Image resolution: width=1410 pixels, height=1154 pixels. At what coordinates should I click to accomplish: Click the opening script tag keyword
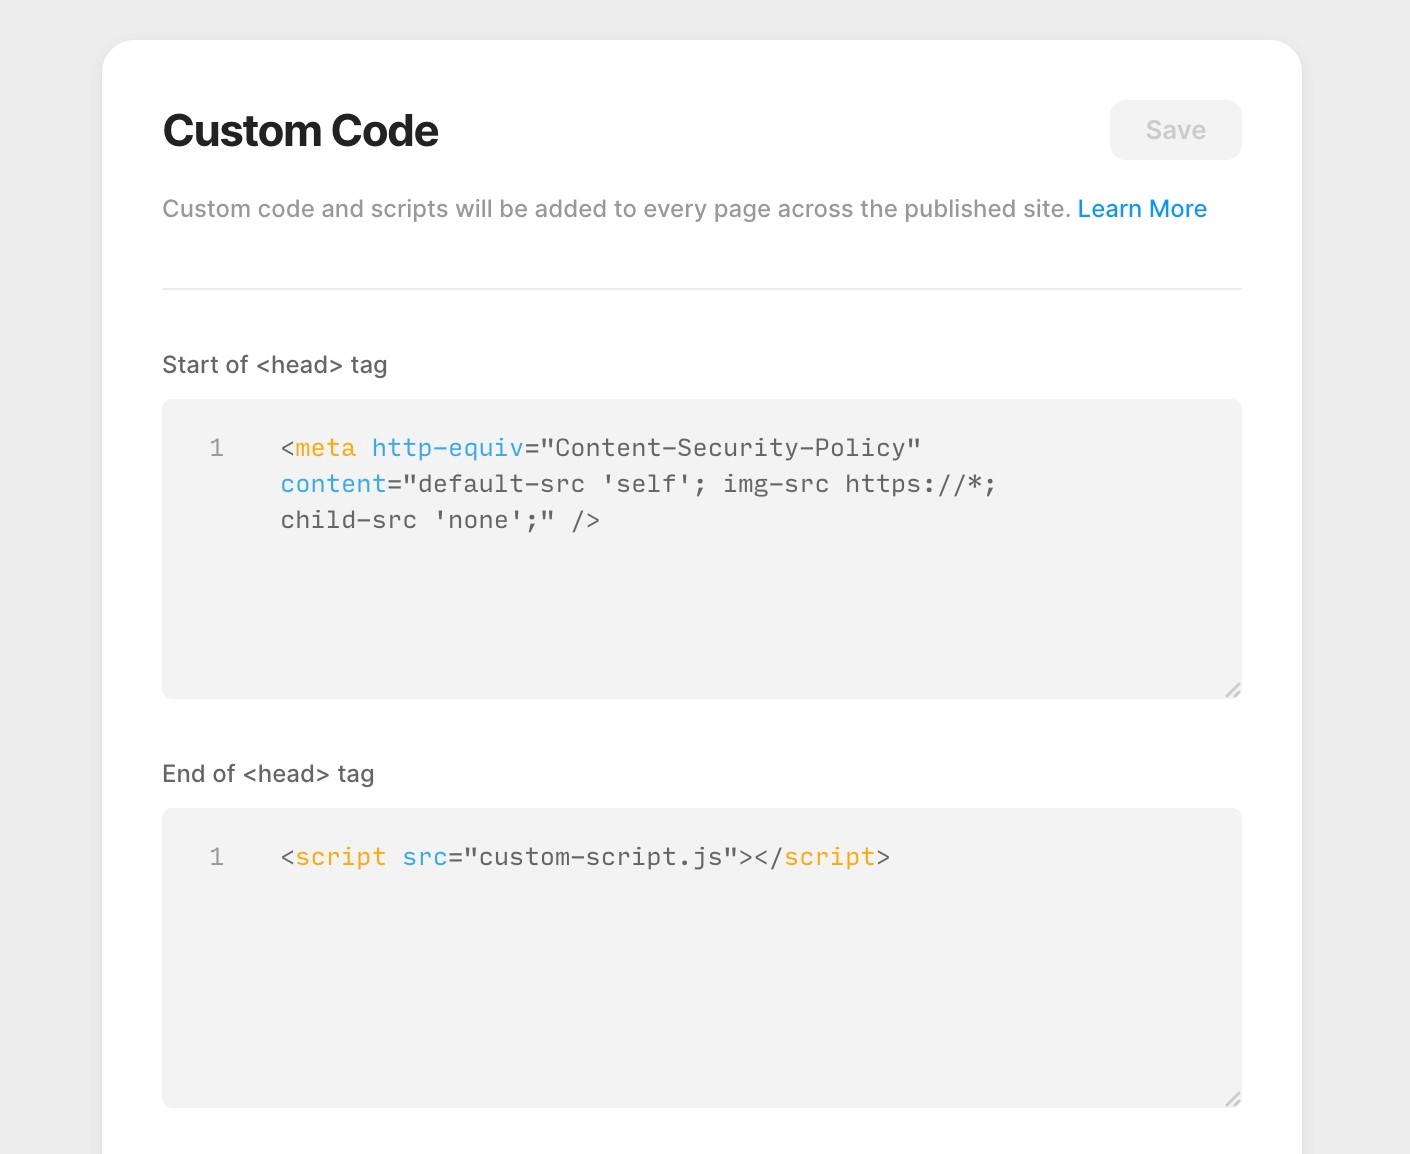[340, 857]
